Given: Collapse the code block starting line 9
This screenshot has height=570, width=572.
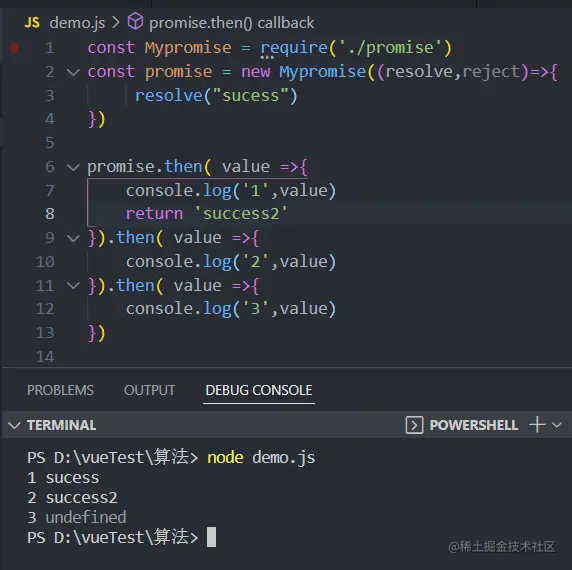Looking at the screenshot, I should point(73,238).
